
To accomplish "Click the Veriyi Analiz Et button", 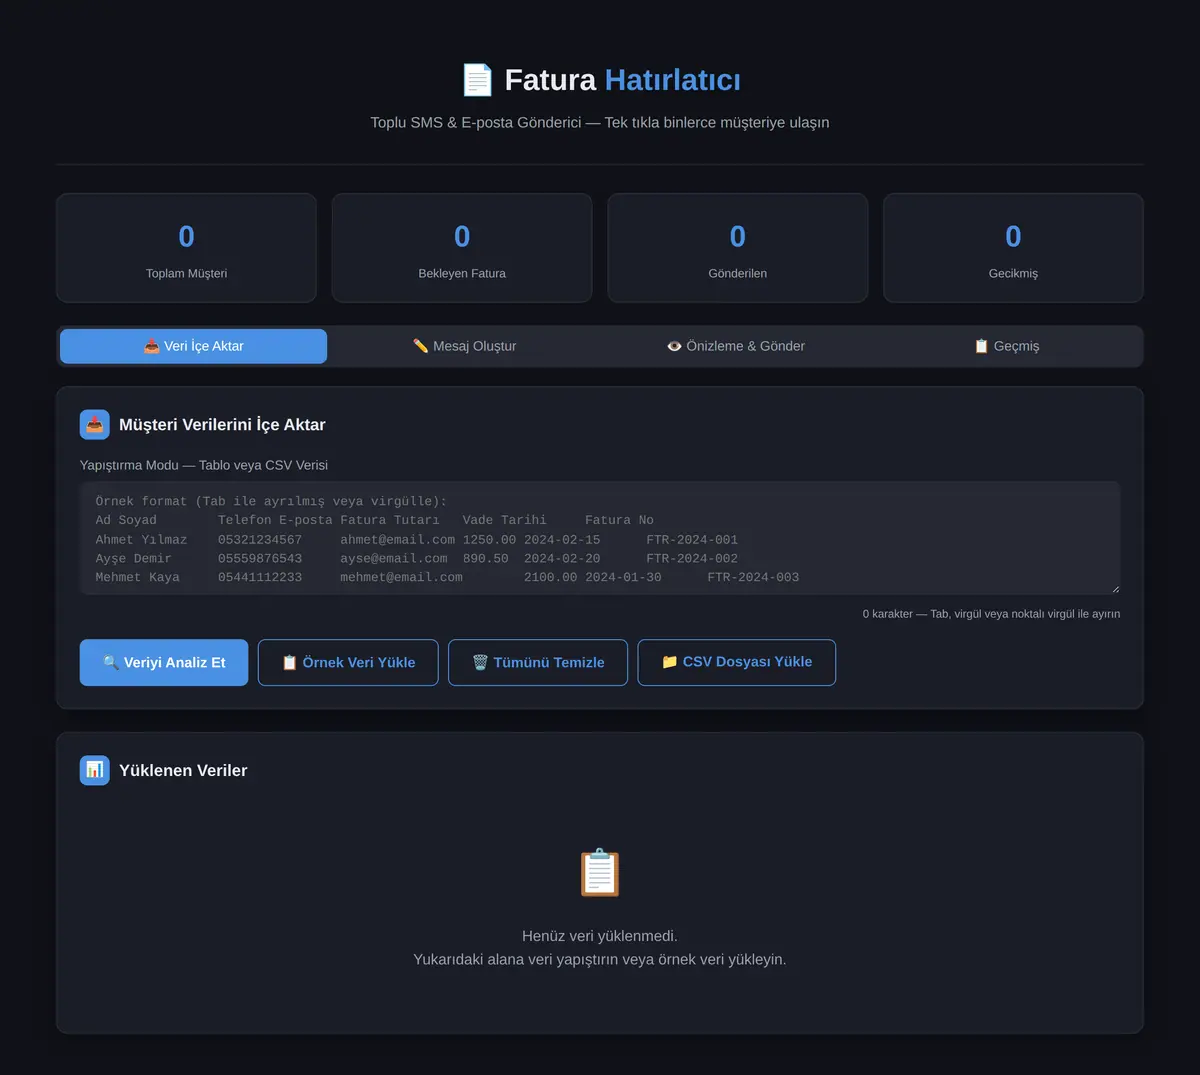I will (164, 663).
